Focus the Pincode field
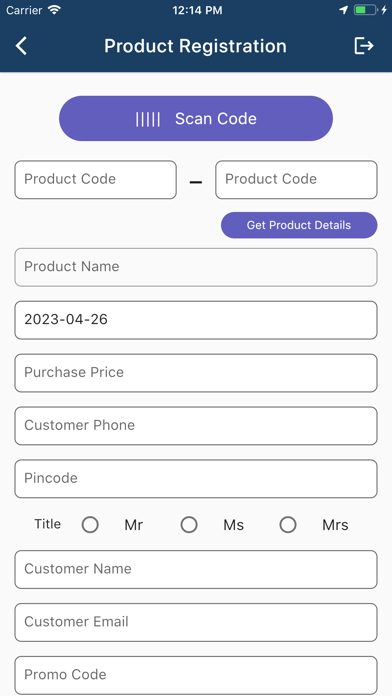This screenshot has height=696, width=392. [196, 478]
